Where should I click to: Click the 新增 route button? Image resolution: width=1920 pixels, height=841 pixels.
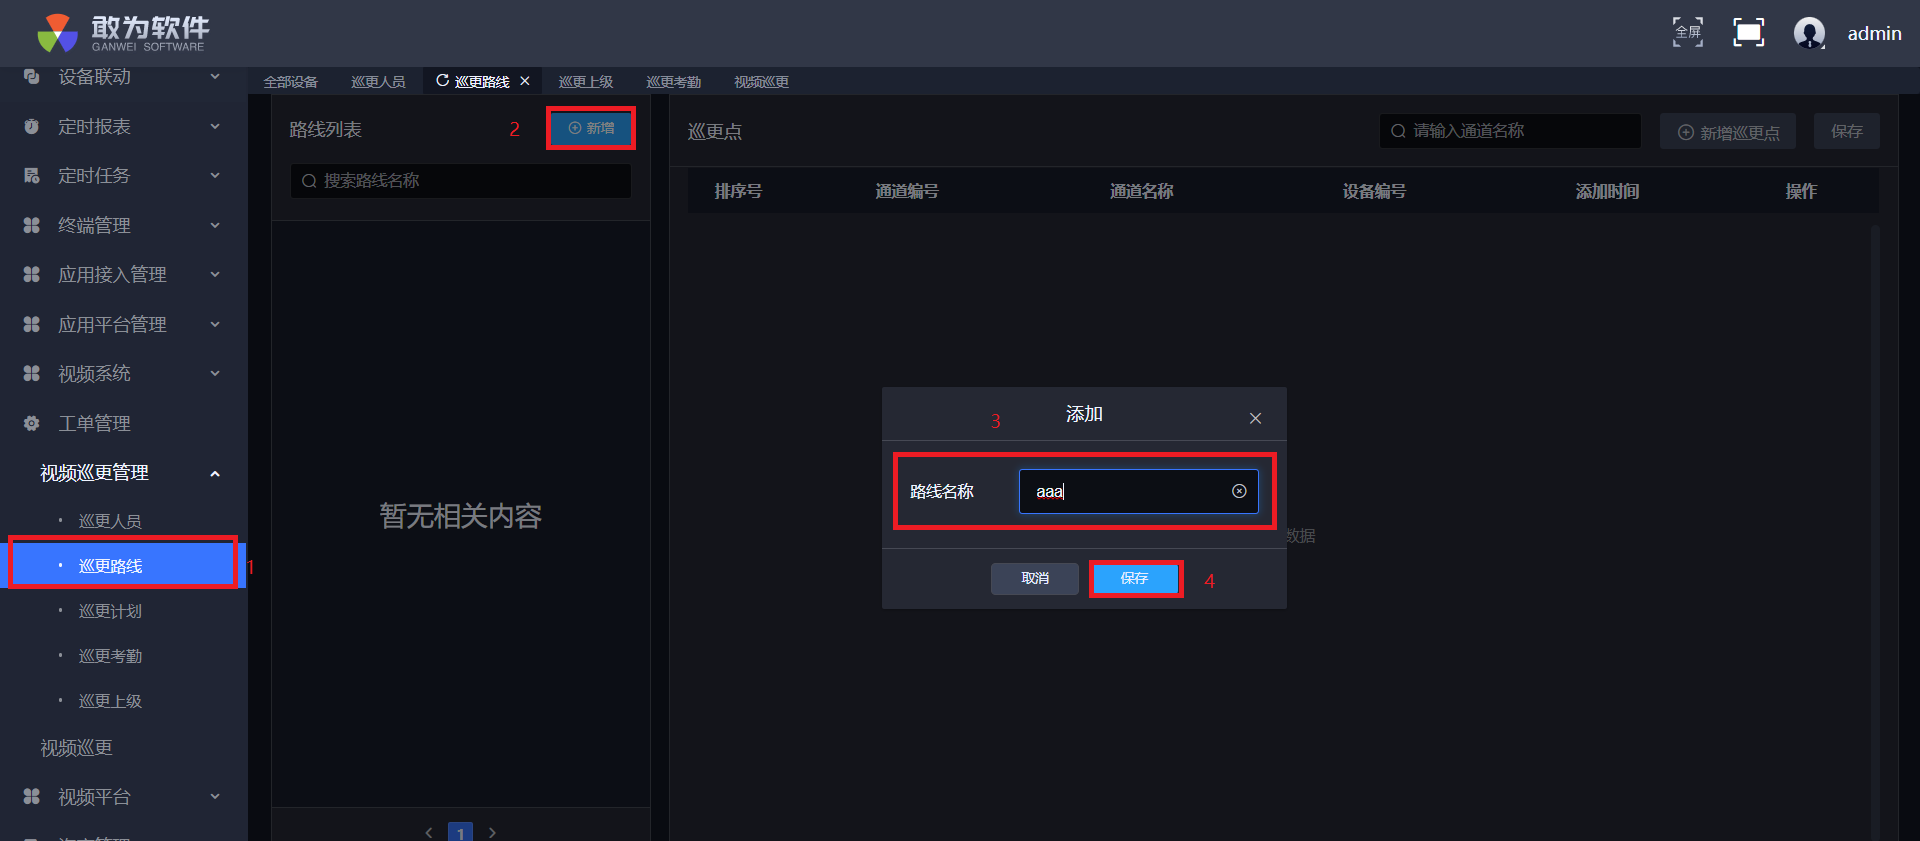point(591,128)
